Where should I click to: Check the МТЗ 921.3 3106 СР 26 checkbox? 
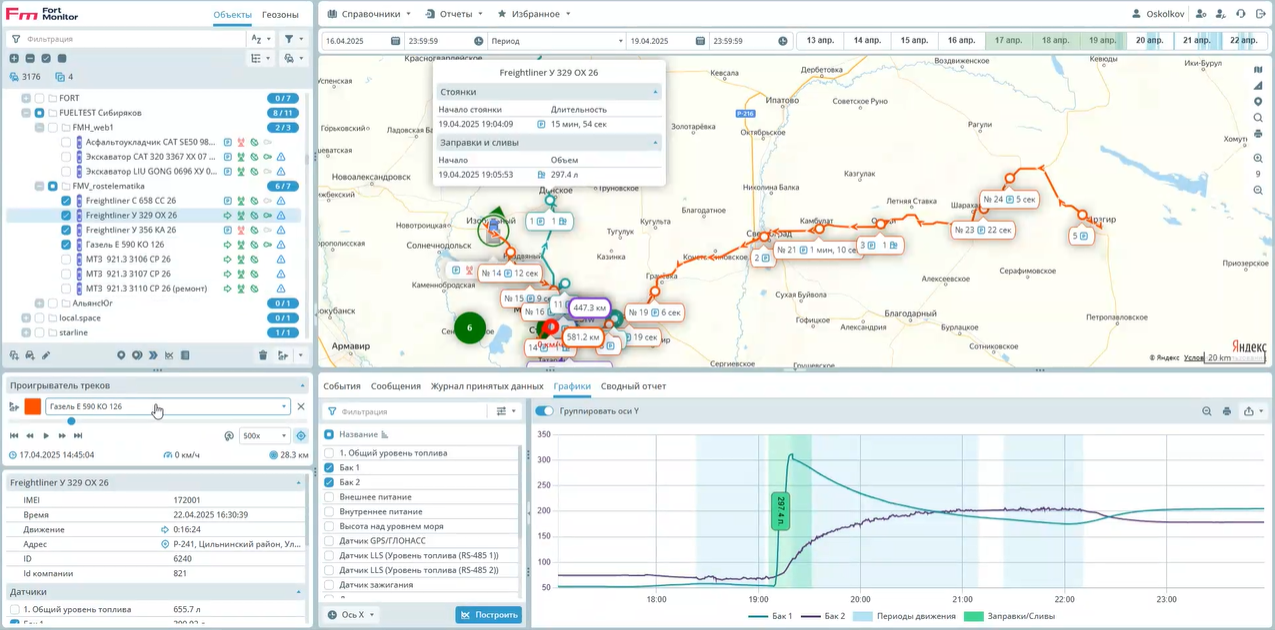[66, 259]
